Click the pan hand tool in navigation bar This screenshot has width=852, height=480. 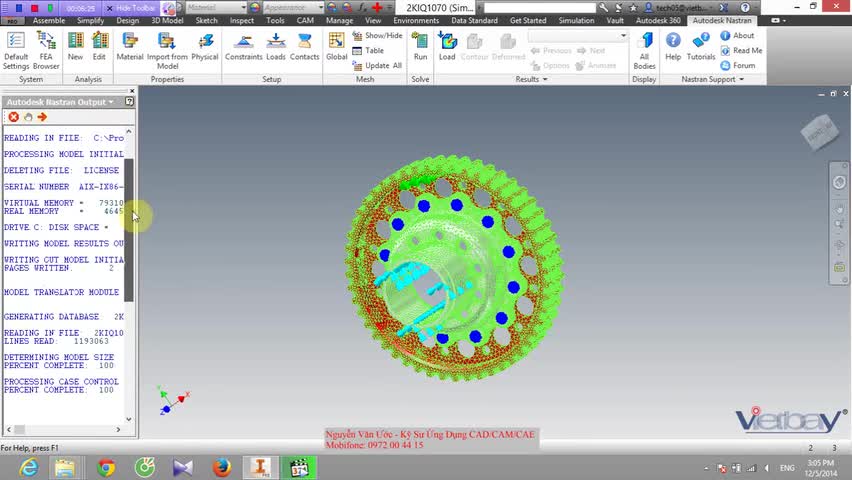[839, 209]
